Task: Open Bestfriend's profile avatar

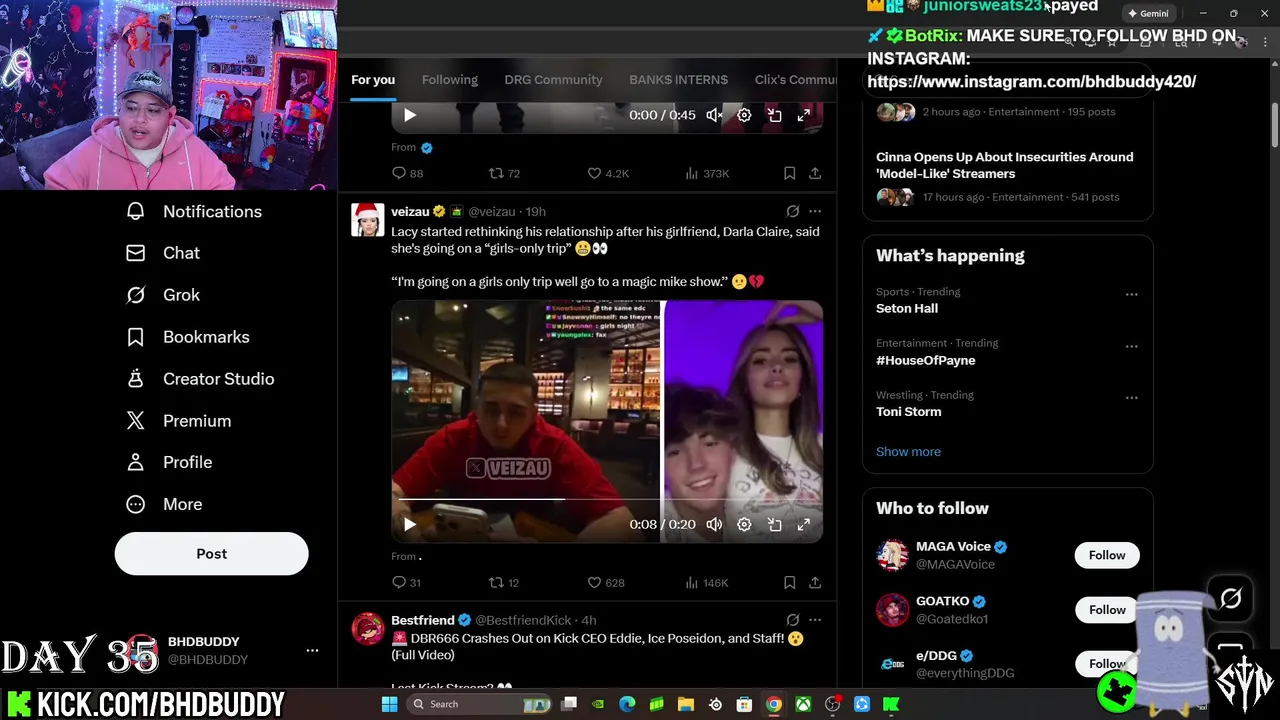Action: pos(368,628)
